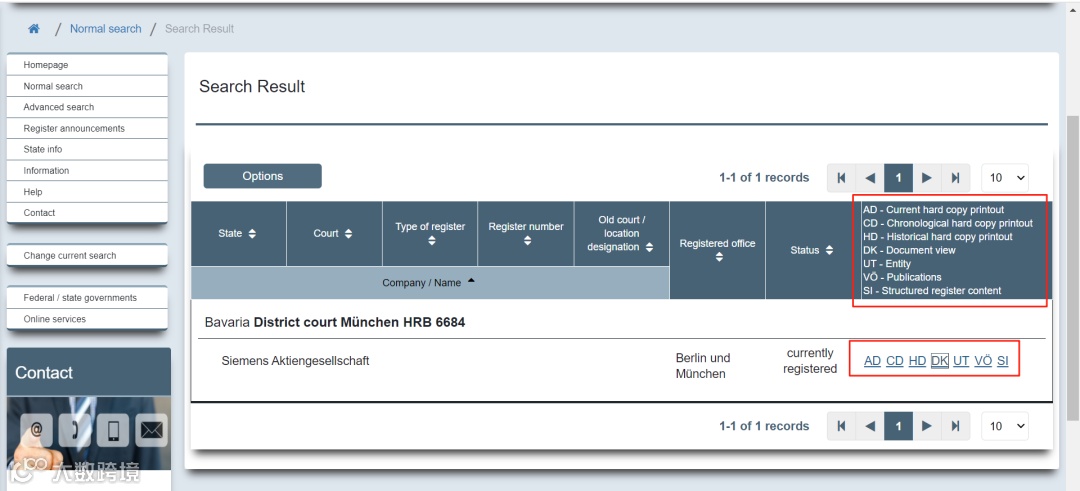Go to previous page in top paginator
This screenshot has width=1080, height=491.
tap(870, 178)
